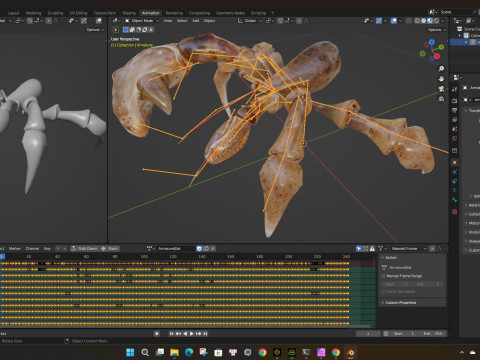Viewport: 480px width, 360px height.
Task: Open the green Armature data properties tab icon
Action: [455, 190]
